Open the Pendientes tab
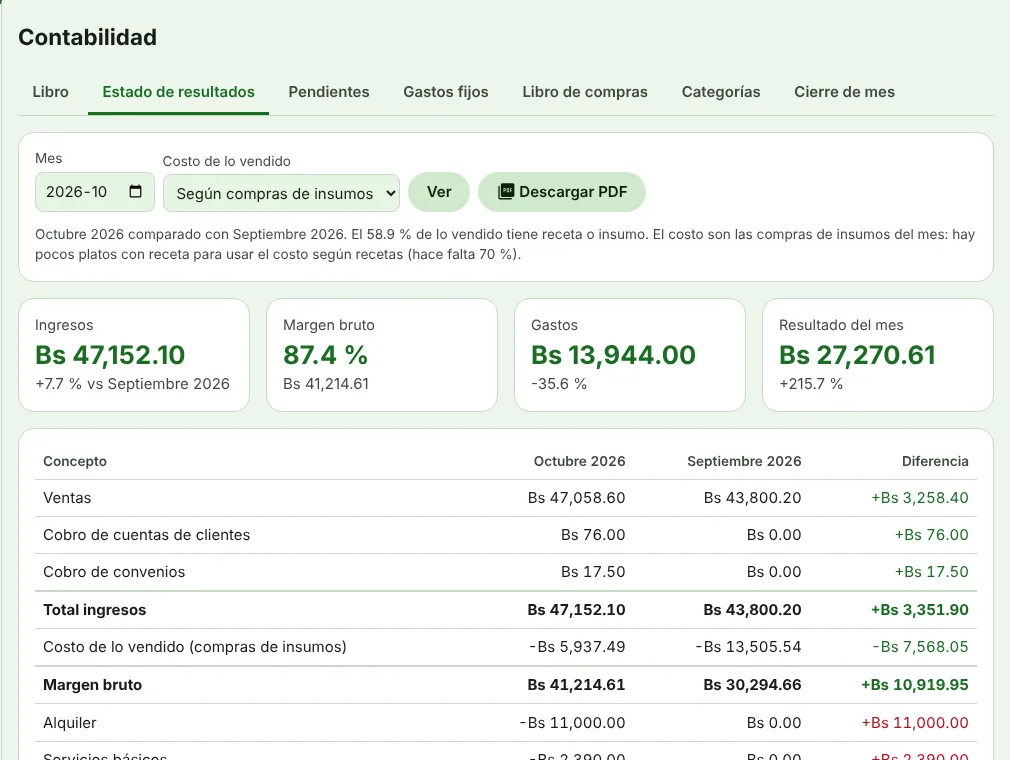This screenshot has width=1010, height=760. click(329, 92)
